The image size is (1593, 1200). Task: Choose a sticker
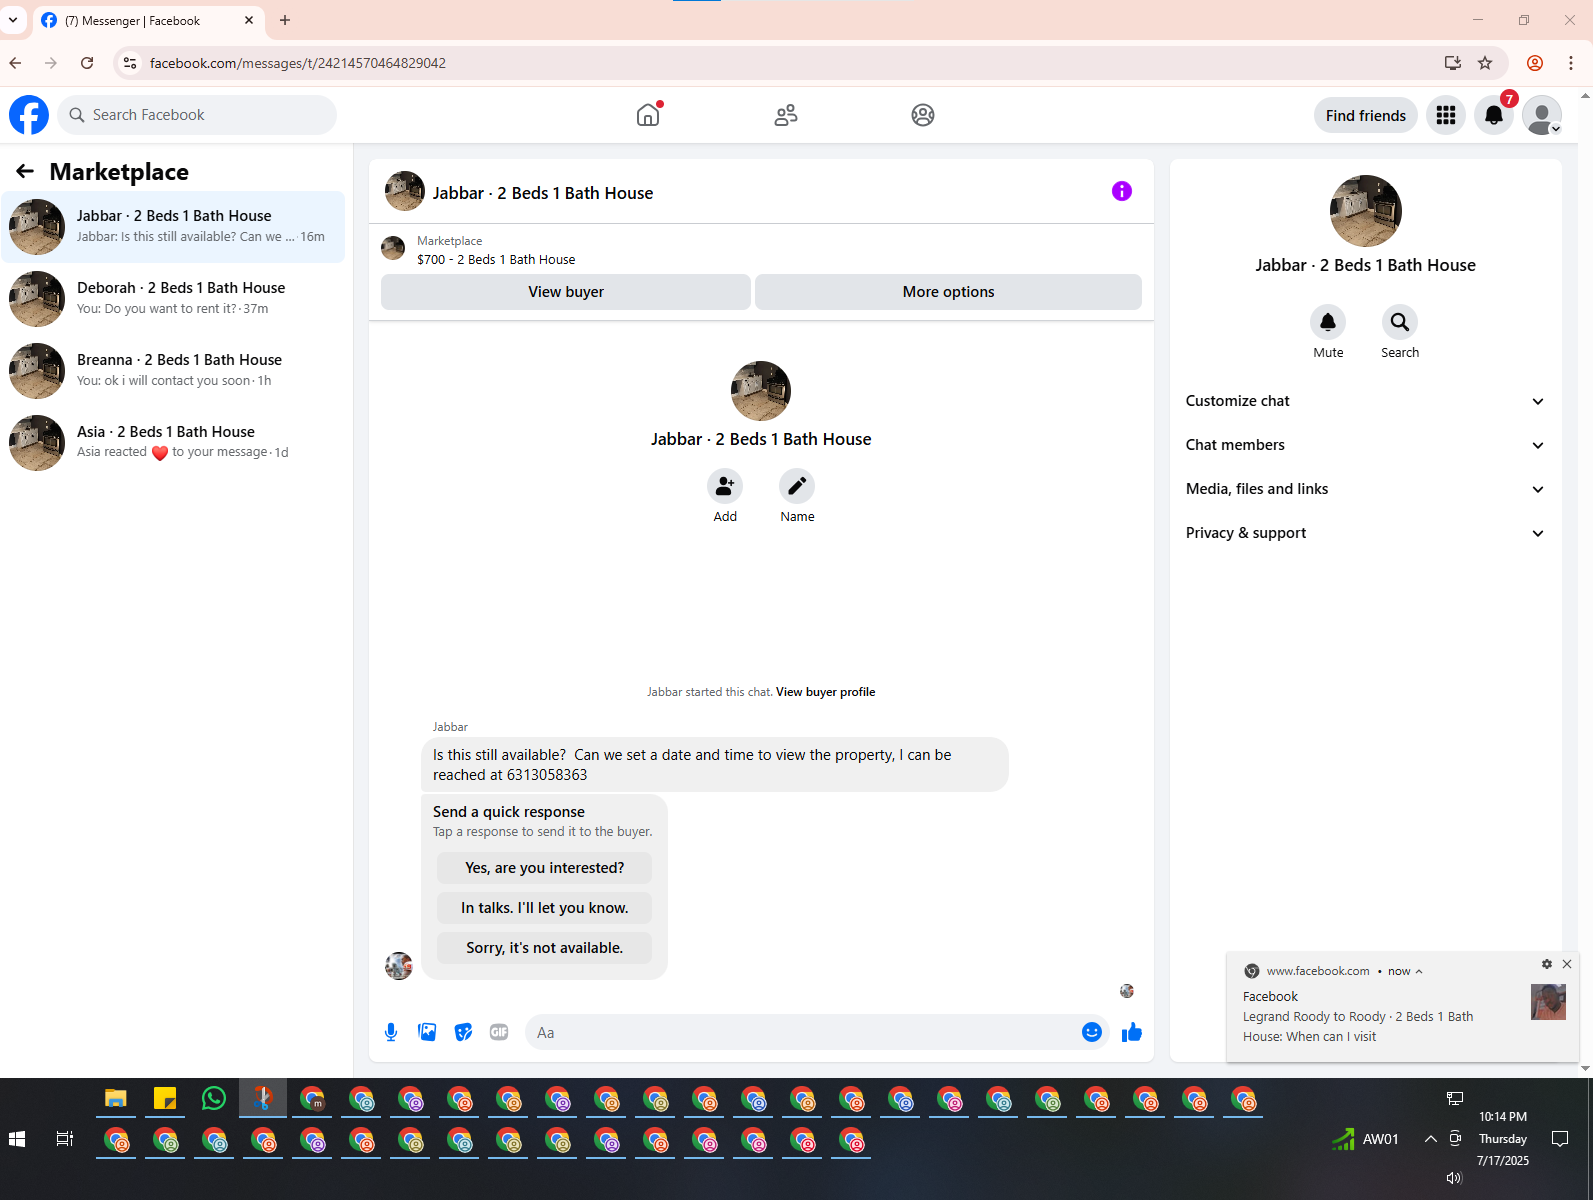click(463, 1032)
